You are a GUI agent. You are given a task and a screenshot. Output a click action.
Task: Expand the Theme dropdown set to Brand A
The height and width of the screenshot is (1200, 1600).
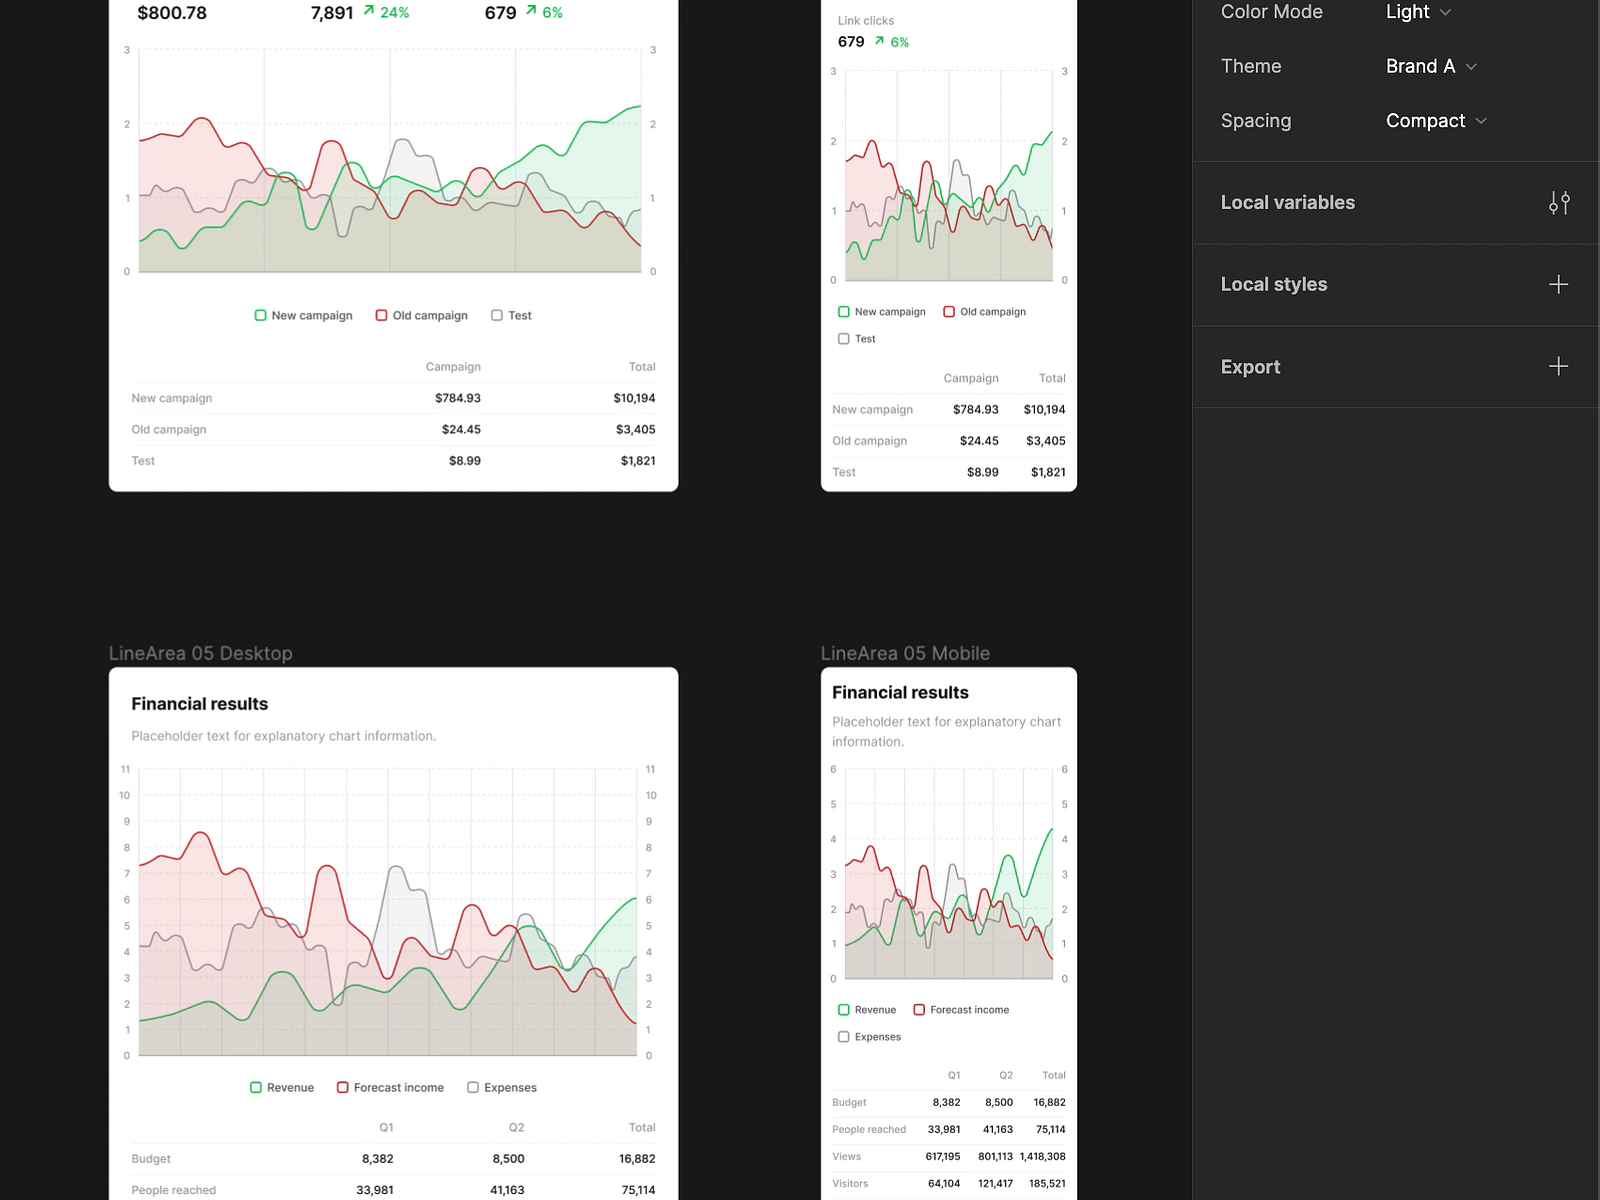click(x=1430, y=66)
